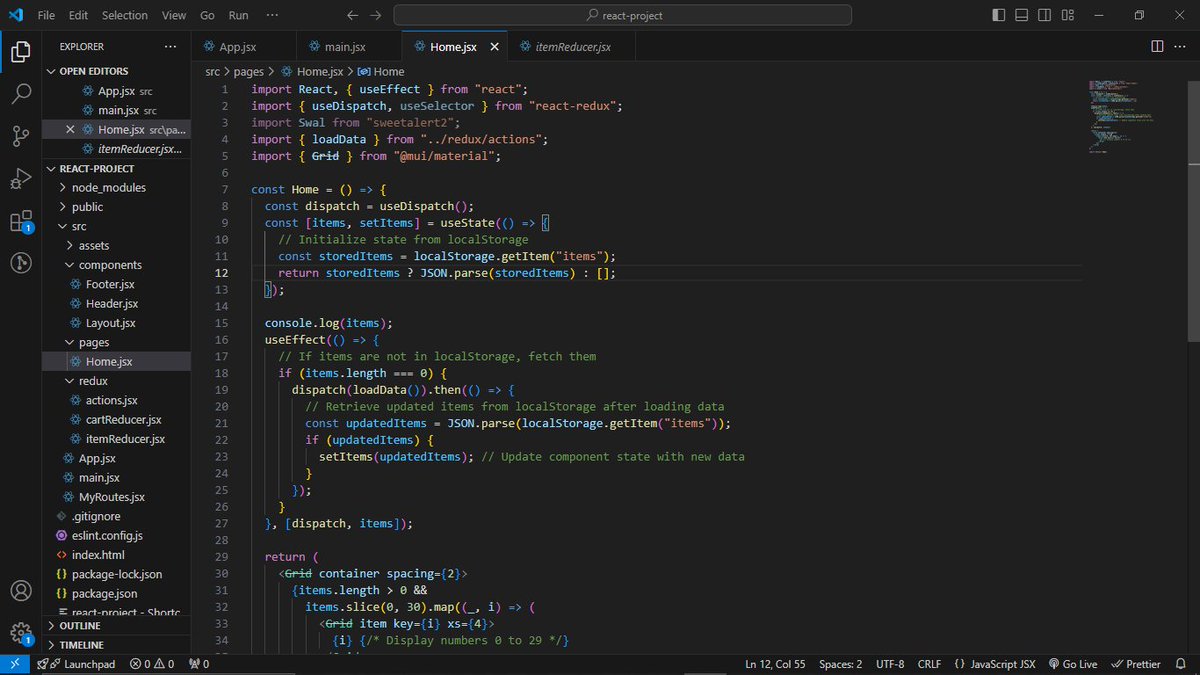
Task: Open the Run menu
Action: tap(238, 15)
